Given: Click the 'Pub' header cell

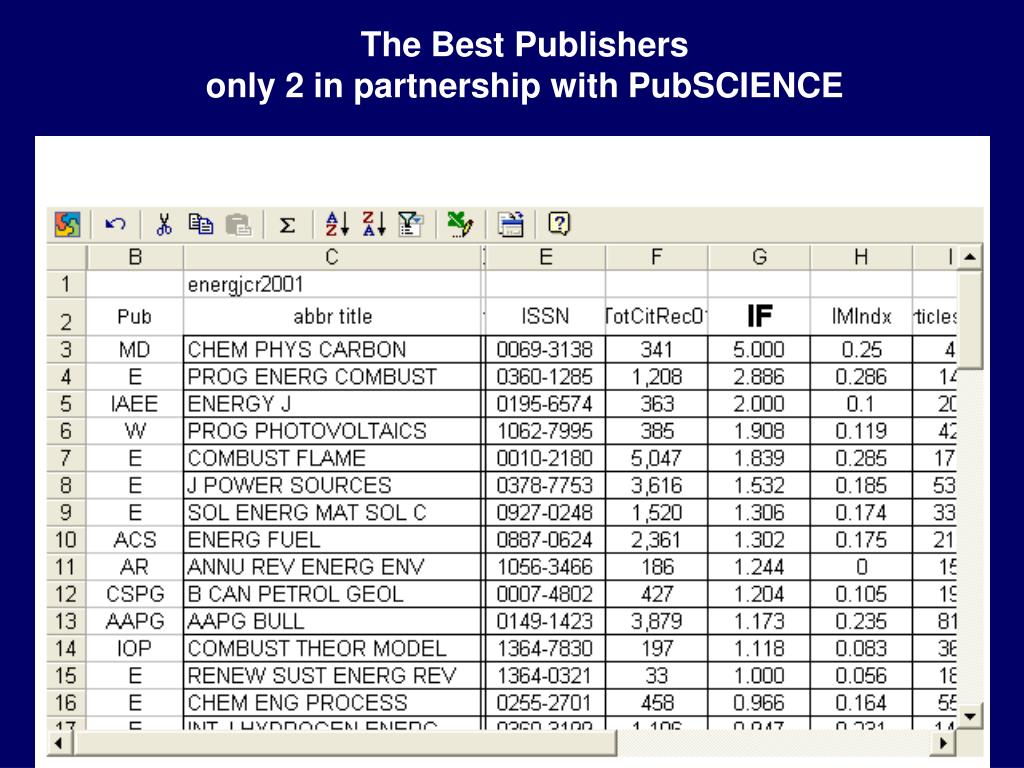Looking at the screenshot, I should 135,317.
